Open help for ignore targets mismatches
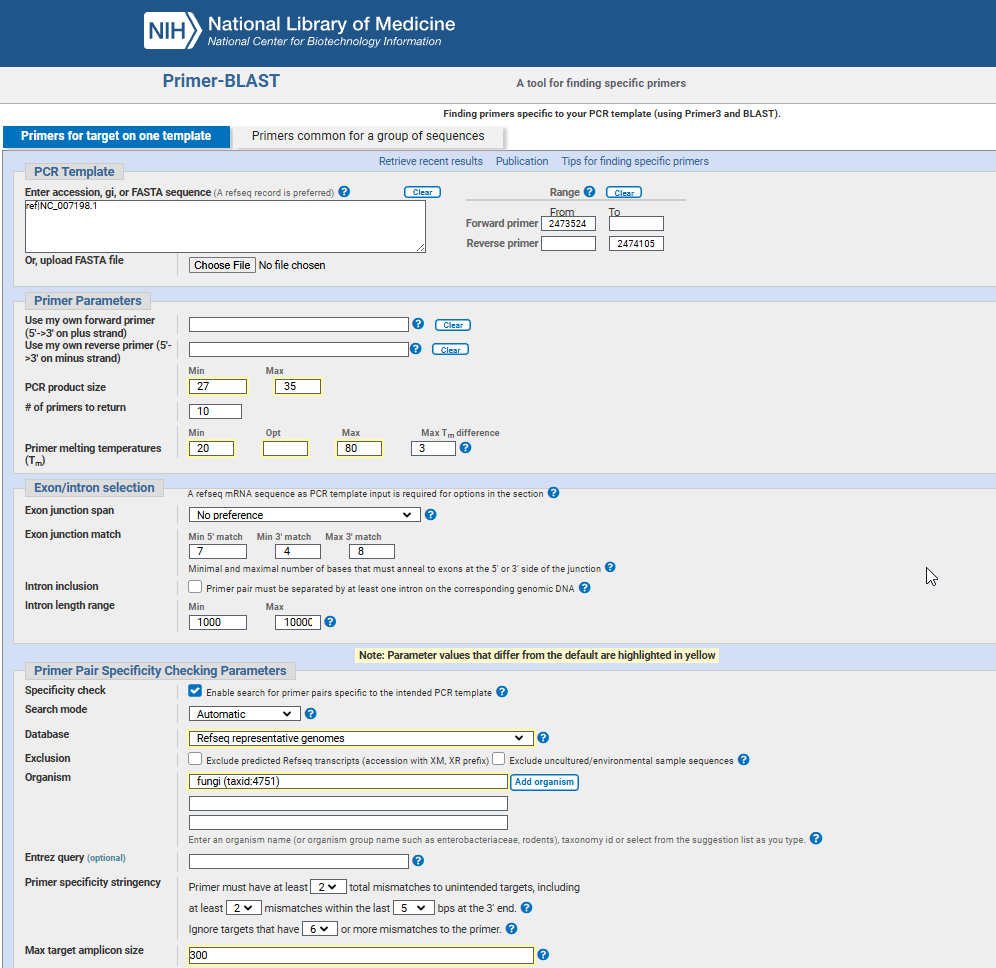This screenshot has width=996, height=968. [x=511, y=929]
